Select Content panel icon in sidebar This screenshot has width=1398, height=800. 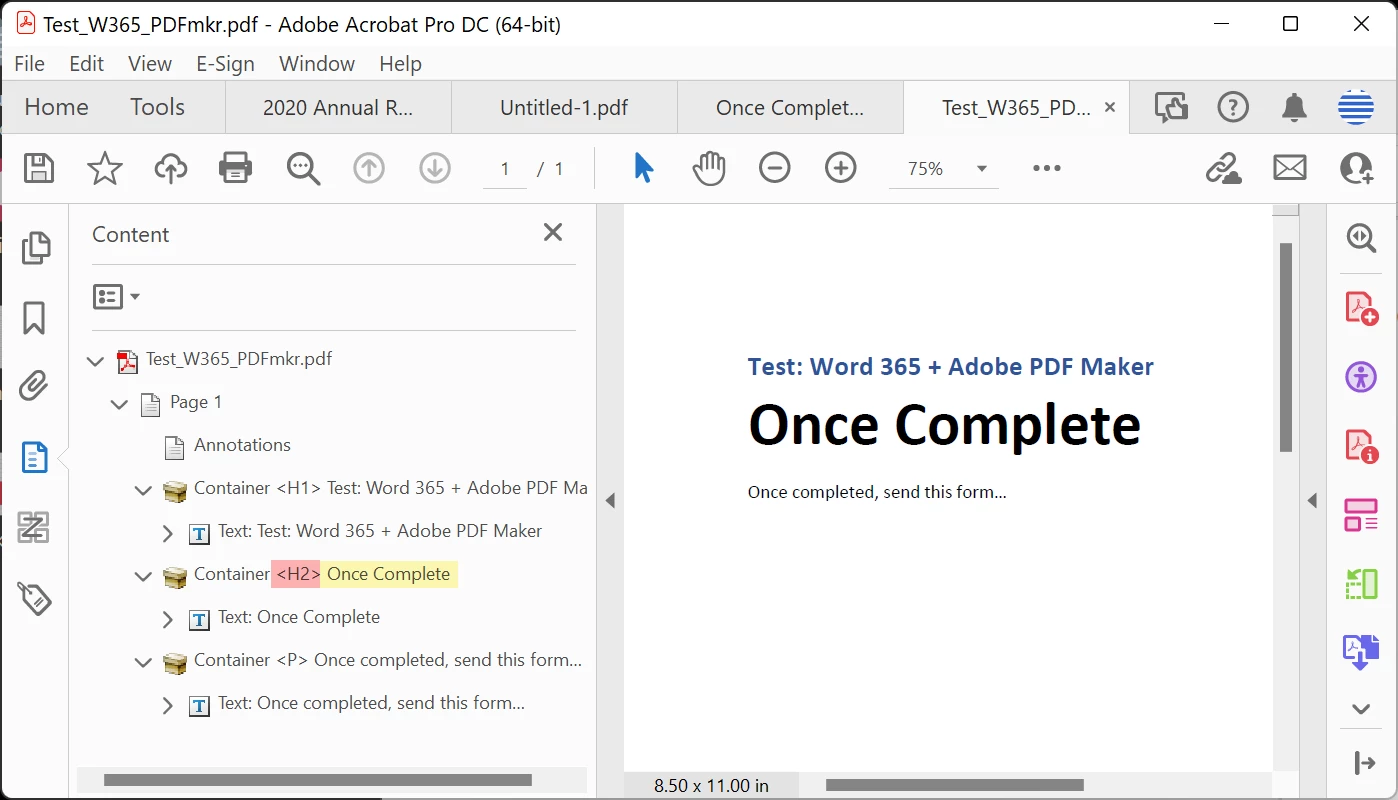click(34, 458)
